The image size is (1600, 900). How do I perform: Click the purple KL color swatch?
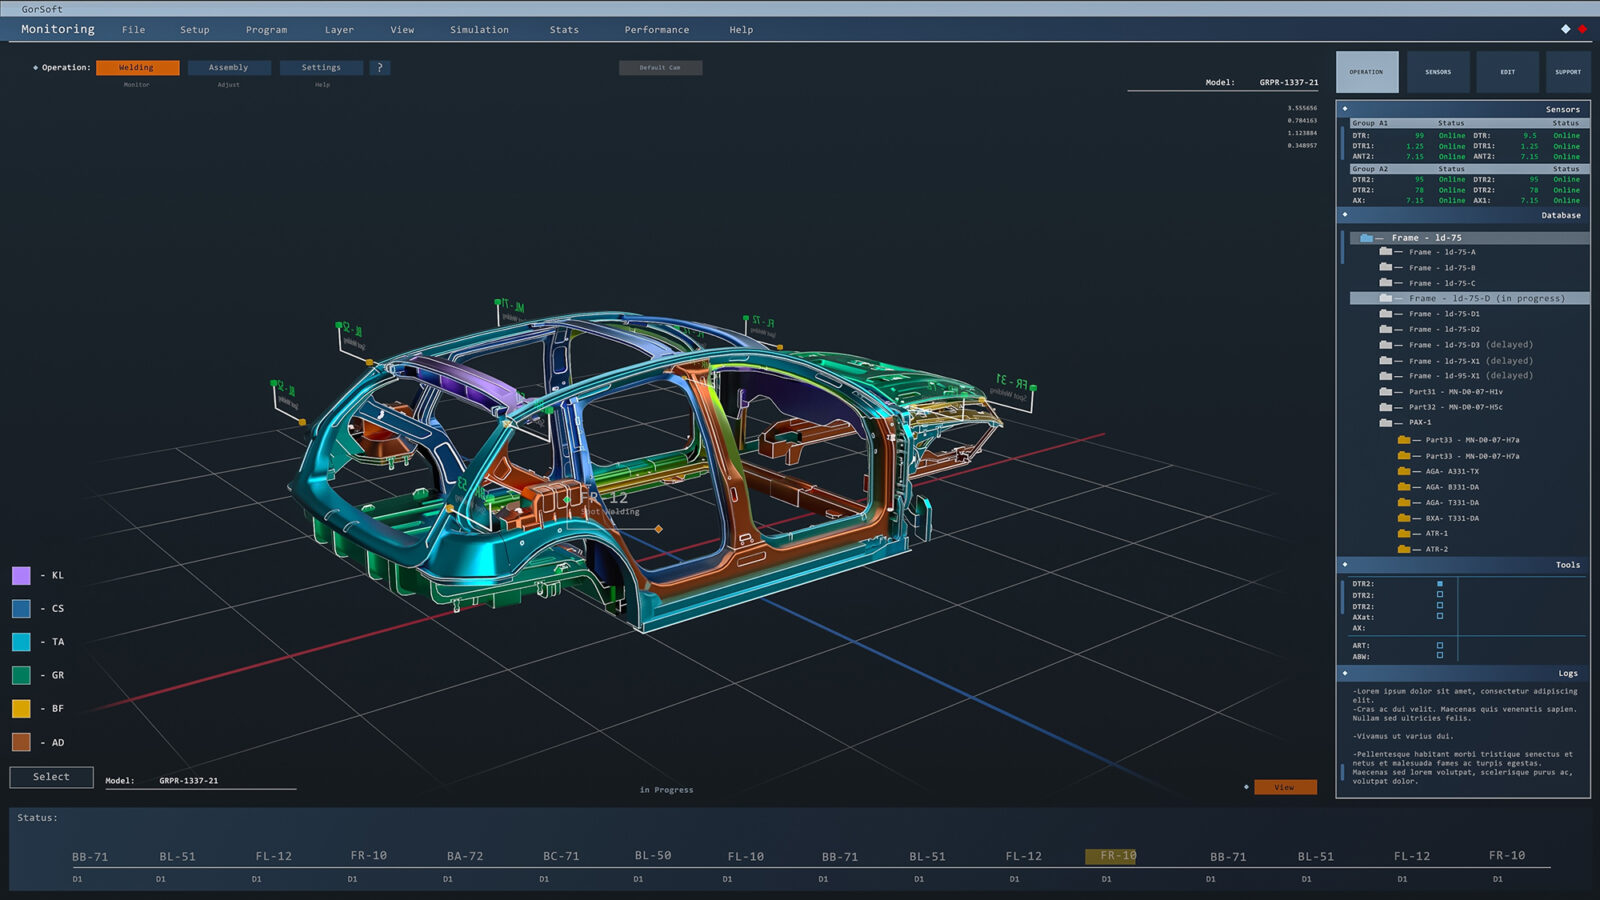click(21, 575)
